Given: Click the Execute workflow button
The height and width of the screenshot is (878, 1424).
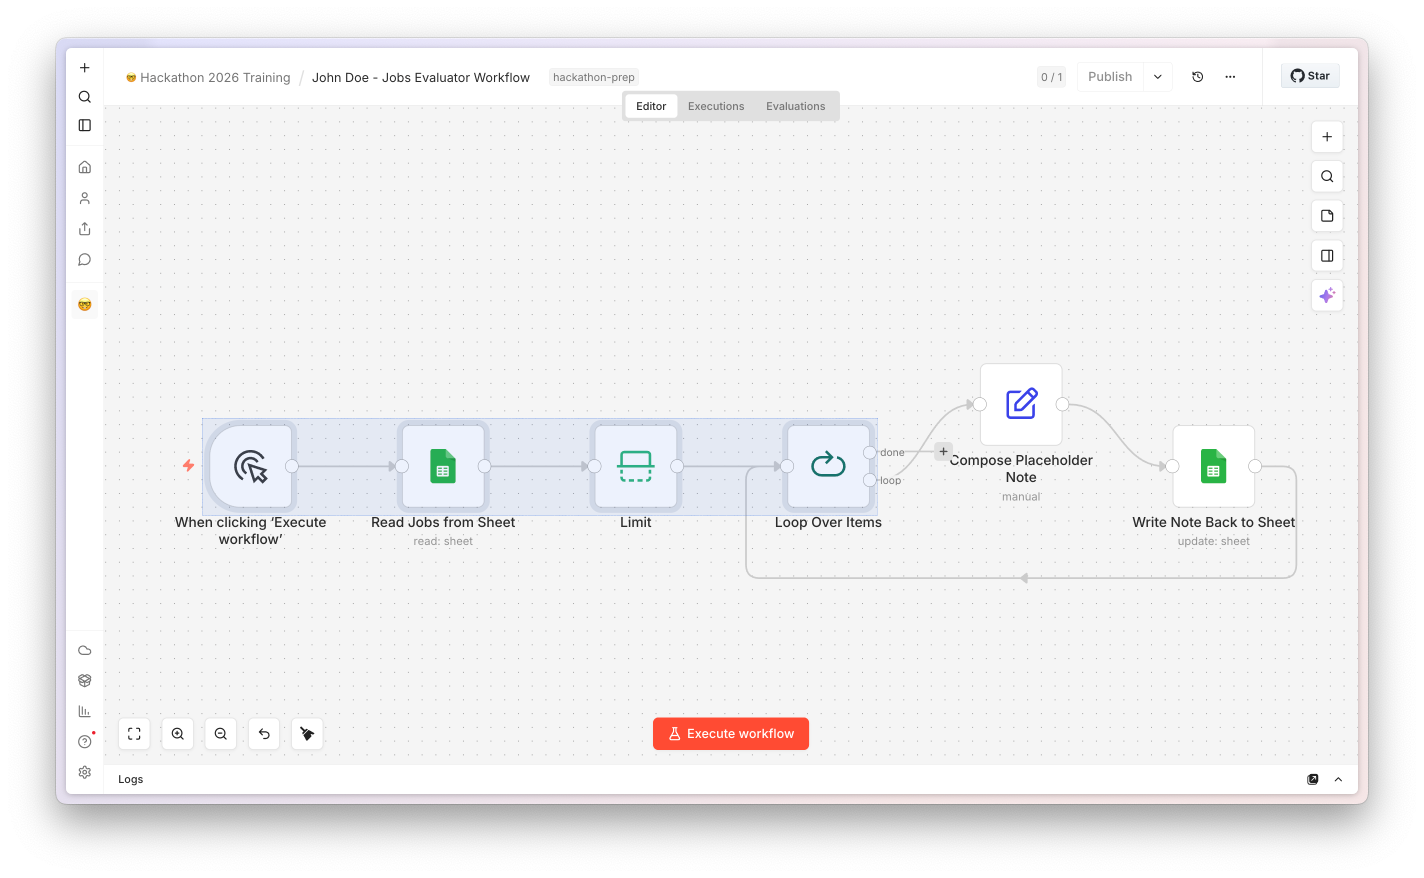Looking at the screenshot, I should (731, 734).
